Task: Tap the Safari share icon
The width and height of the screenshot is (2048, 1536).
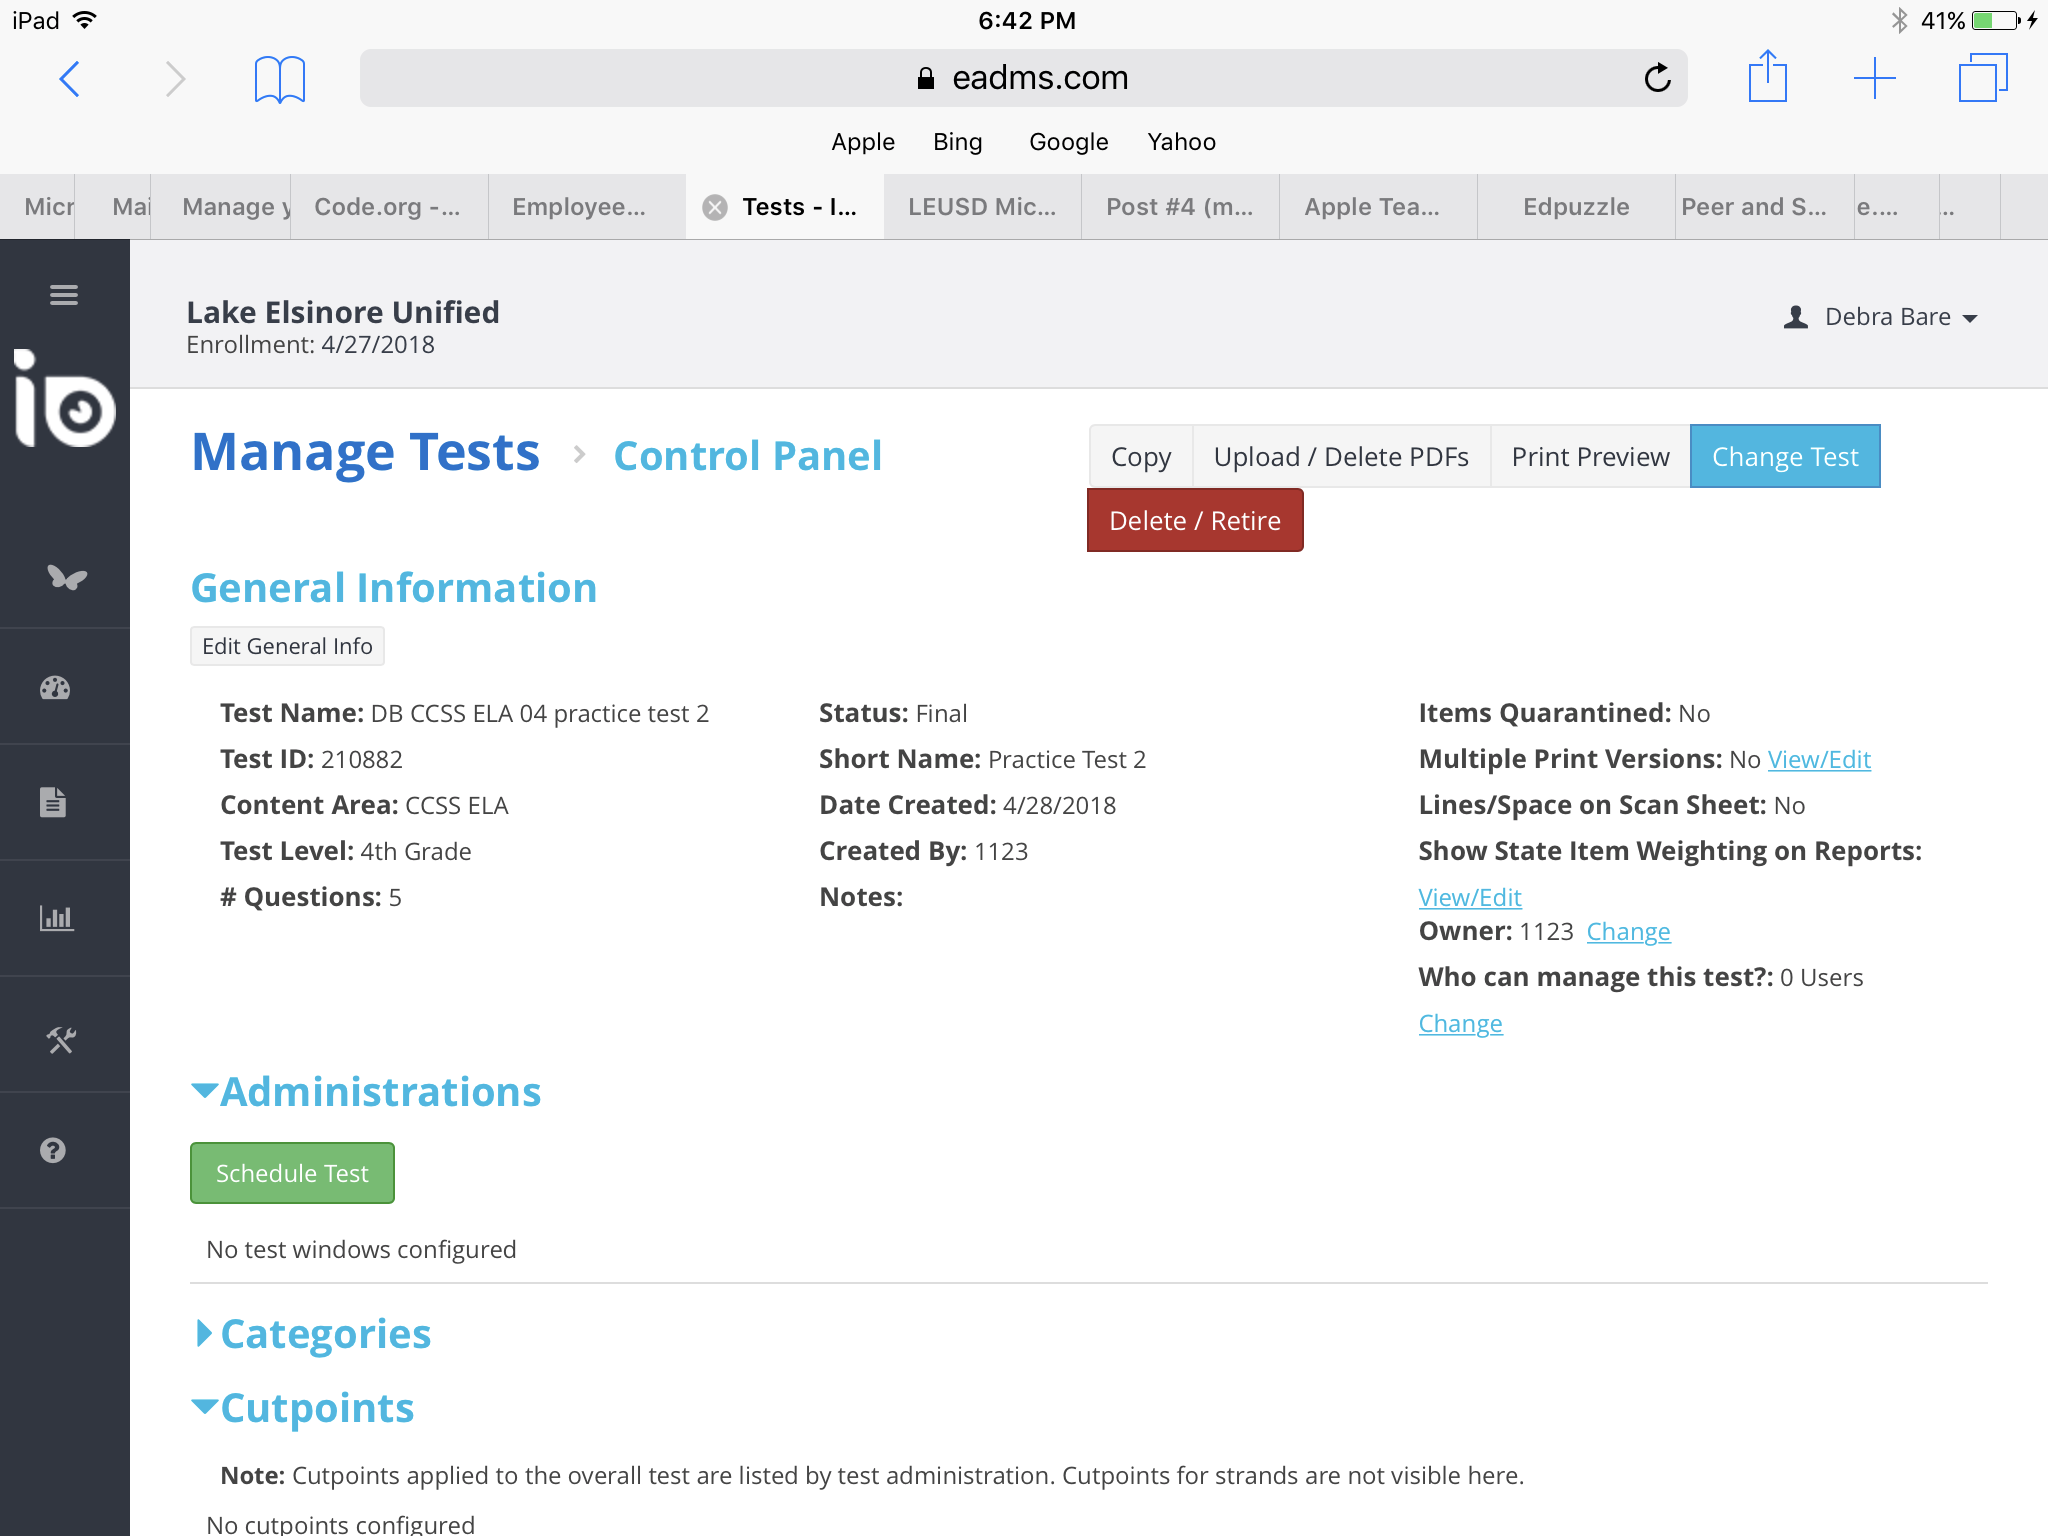Action: coord(1767,77)
